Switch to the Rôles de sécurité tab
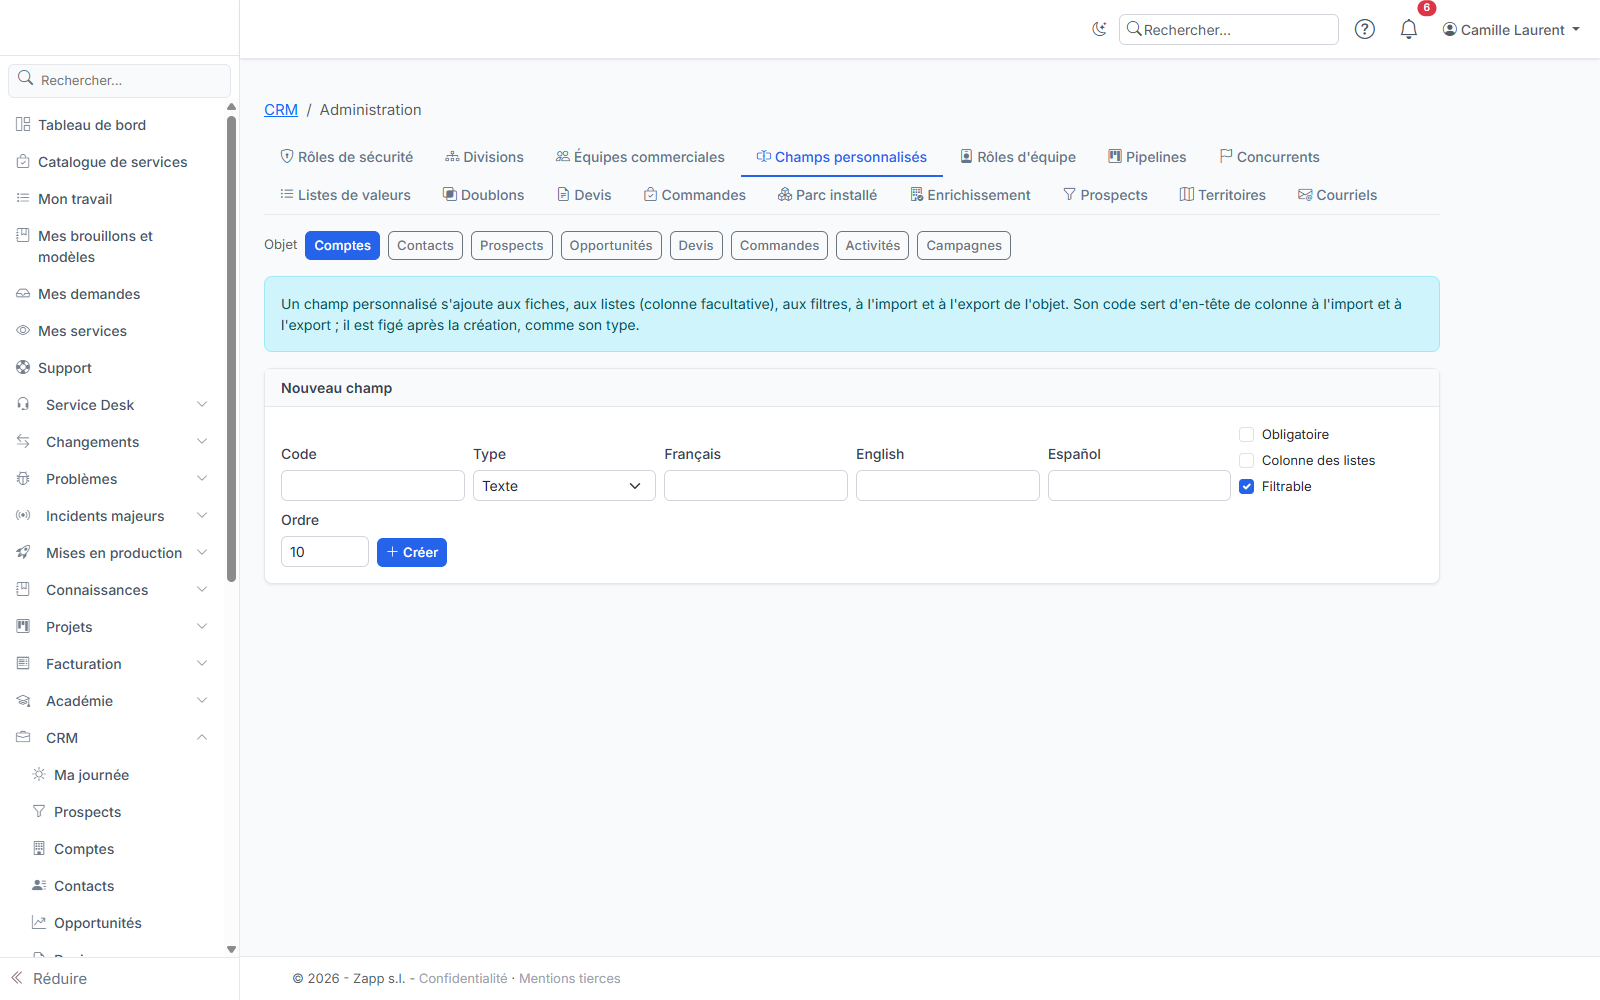Screen dimensions: 1600x1000 tap(346, 157)
